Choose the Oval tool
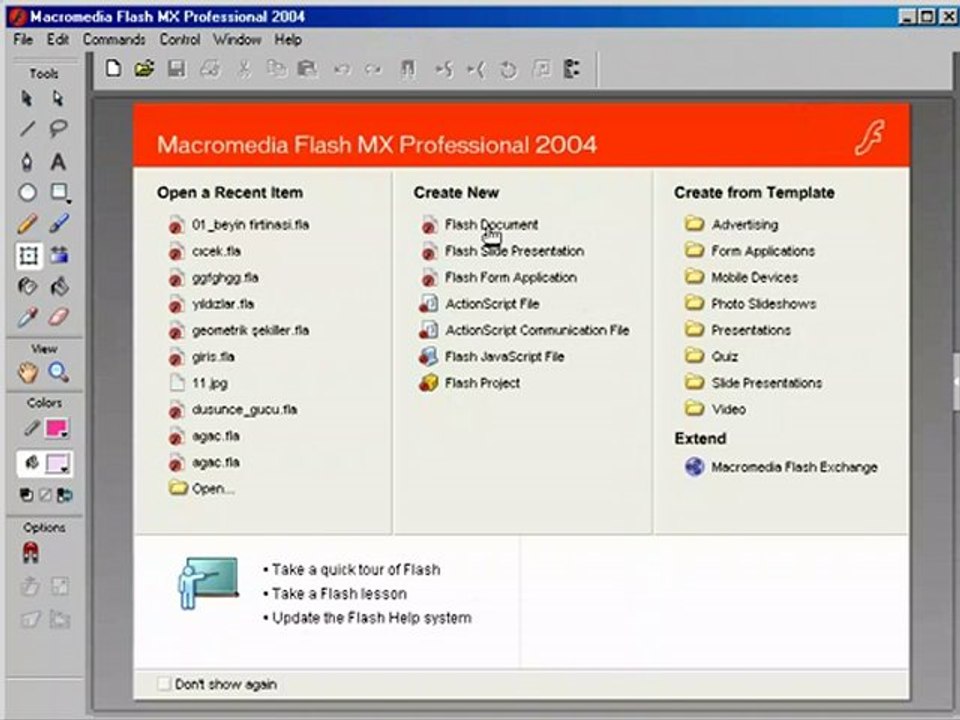 tap(28, 193)
